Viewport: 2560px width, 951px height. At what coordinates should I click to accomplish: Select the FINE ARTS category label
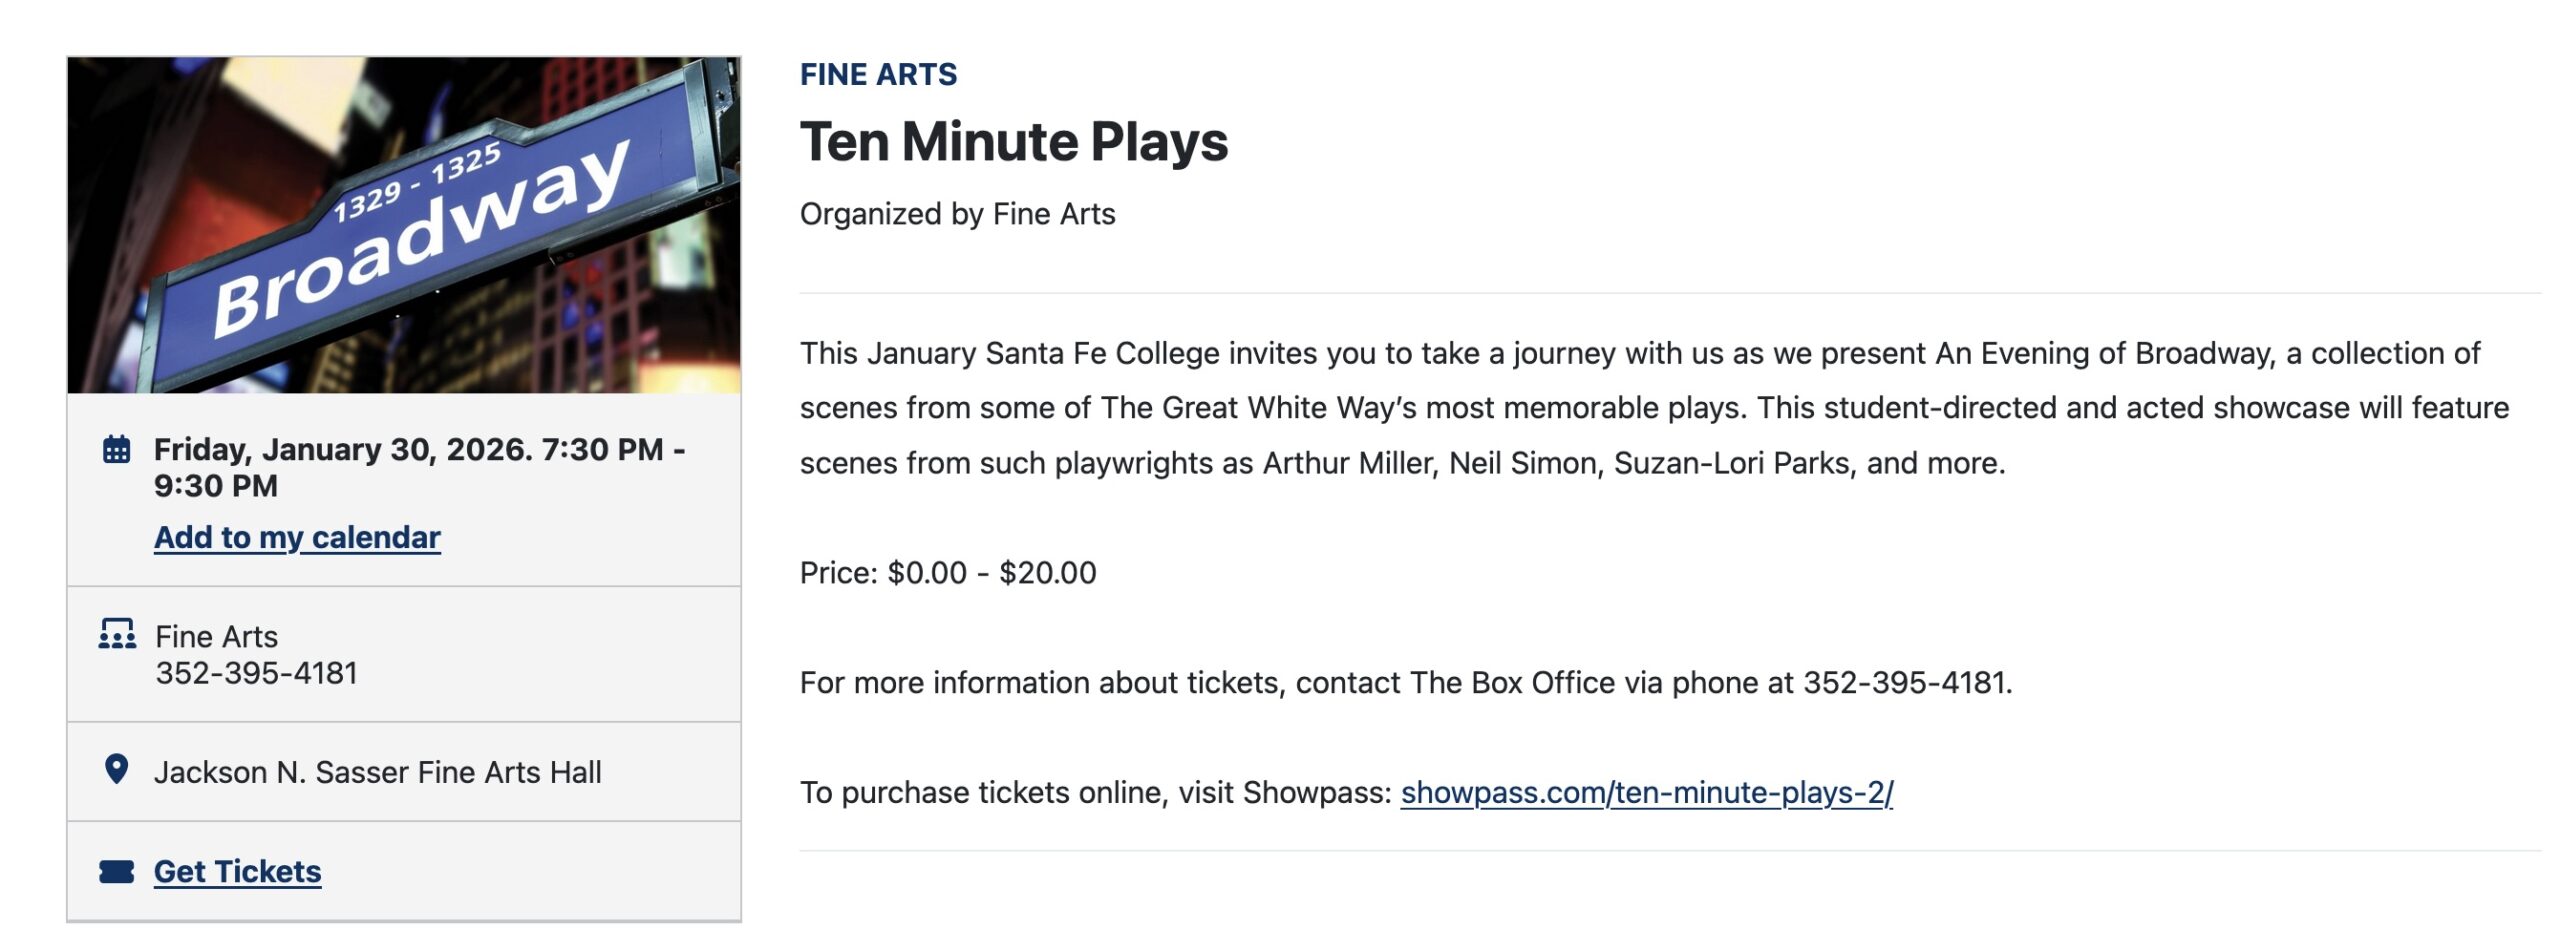click(x=878, y=74)
